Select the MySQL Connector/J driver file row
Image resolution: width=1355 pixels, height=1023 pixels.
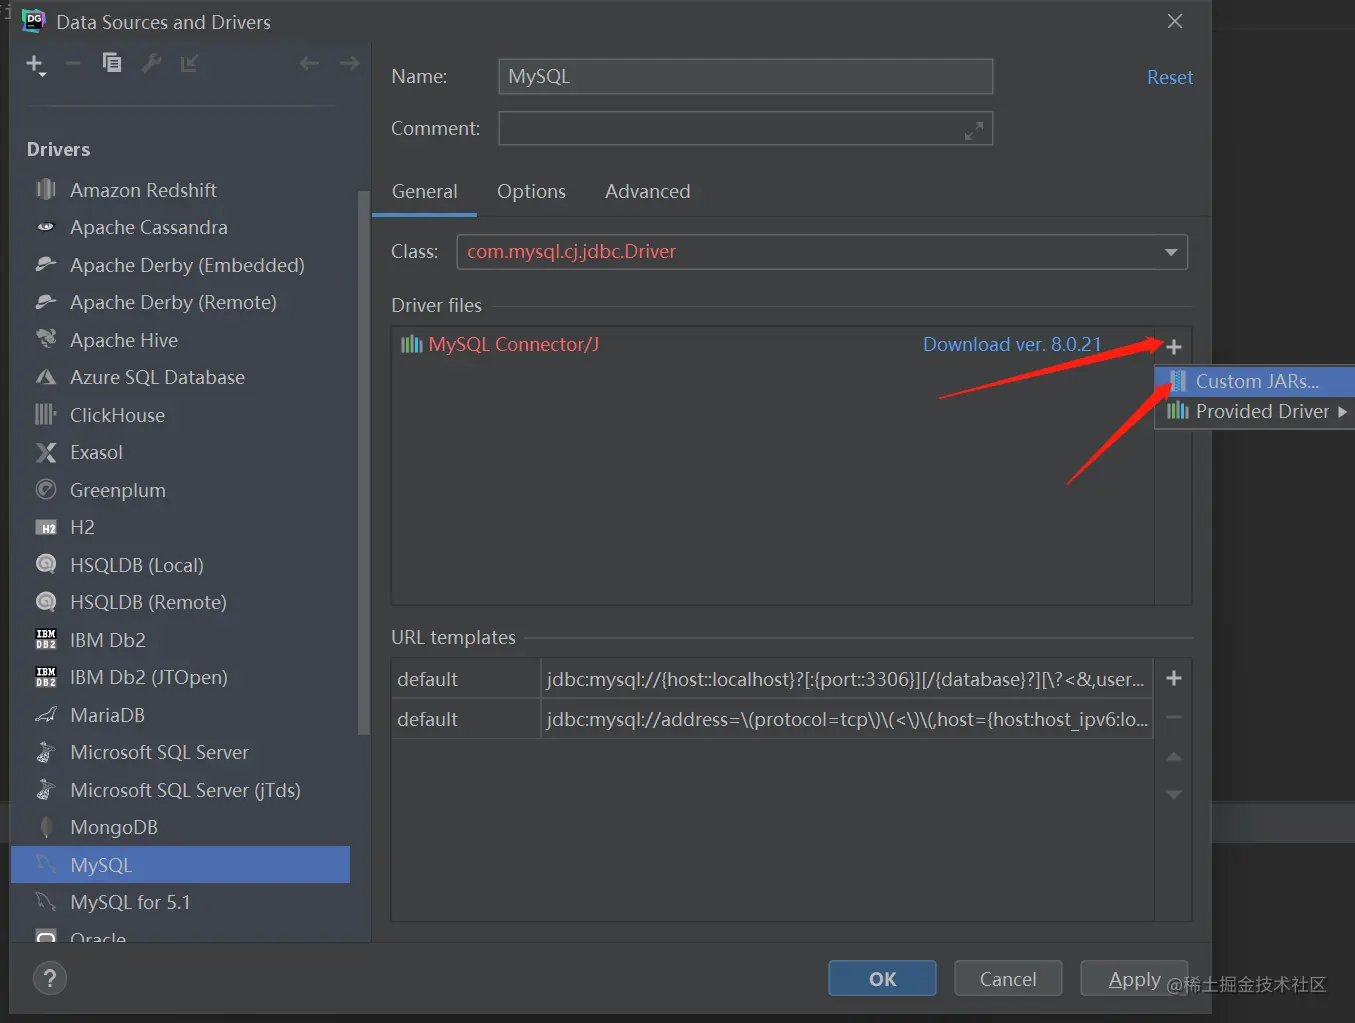coord(772,345)
